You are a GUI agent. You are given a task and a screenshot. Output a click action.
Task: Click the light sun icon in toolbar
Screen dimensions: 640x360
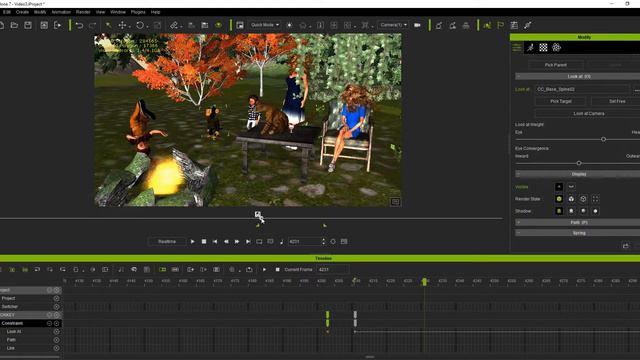point(289,25)
